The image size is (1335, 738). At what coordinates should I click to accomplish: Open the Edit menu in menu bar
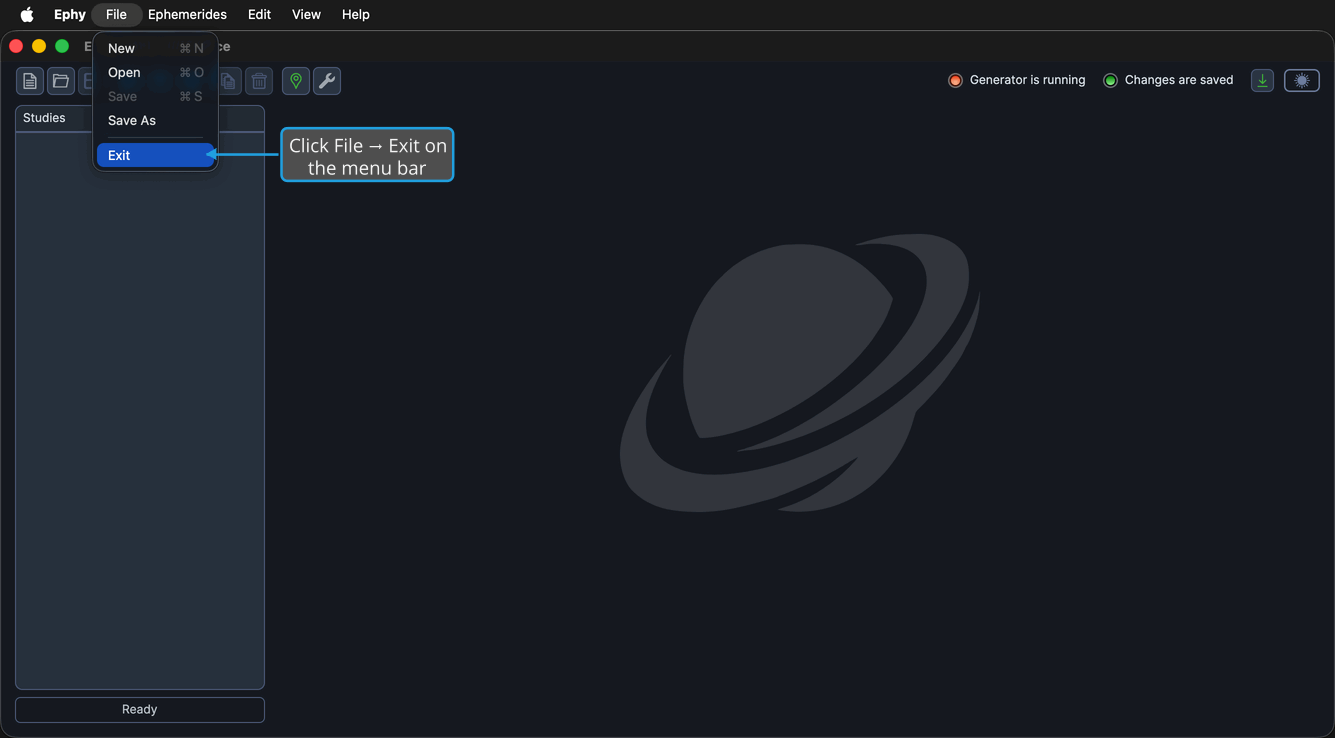click(259, 14)
